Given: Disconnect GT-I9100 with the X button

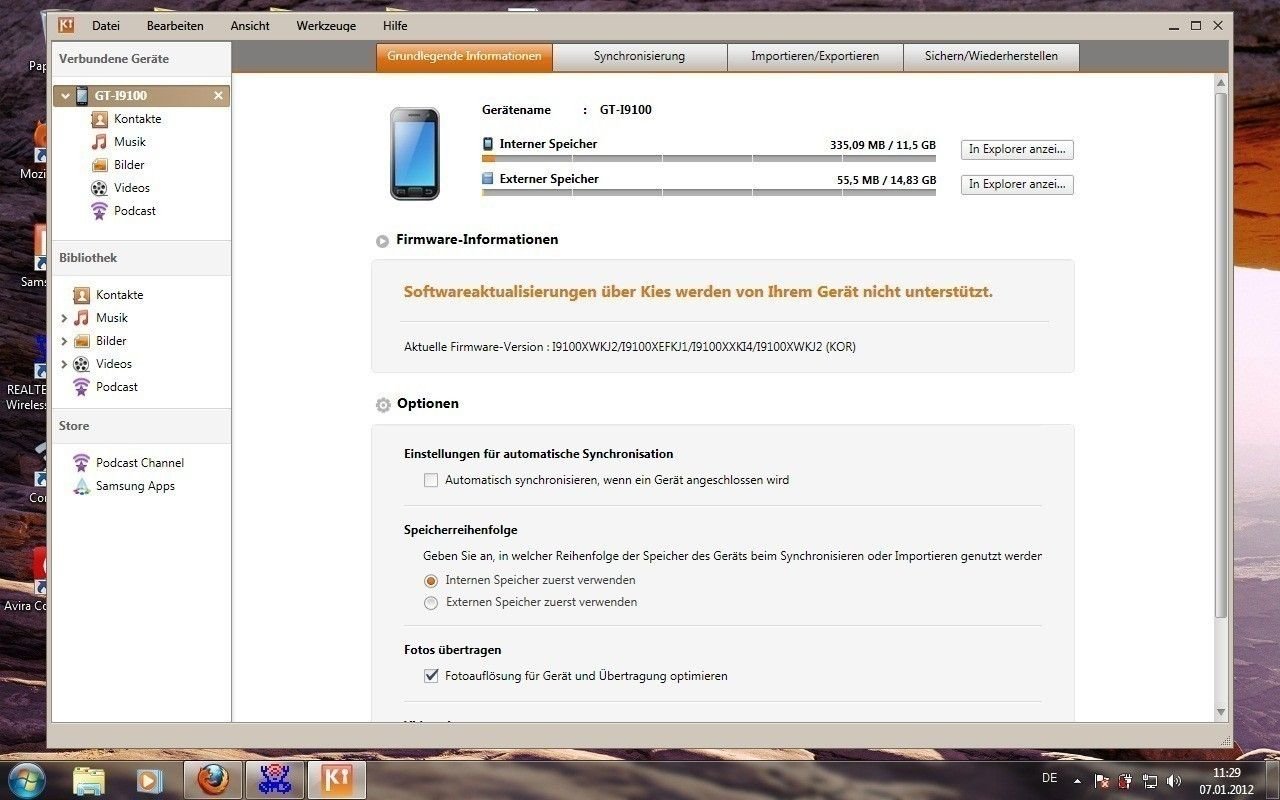Looking at the screenshot, I should (x=218, y=96).
